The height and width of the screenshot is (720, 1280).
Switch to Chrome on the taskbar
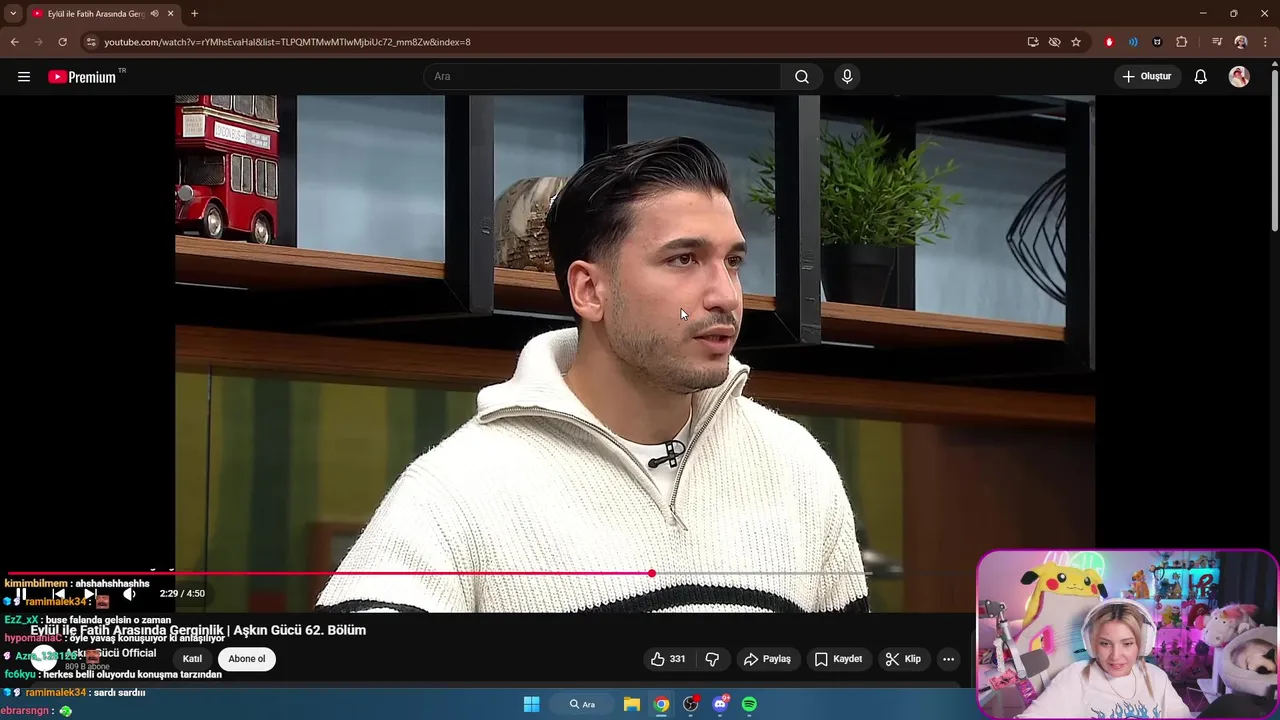point(661,704)
